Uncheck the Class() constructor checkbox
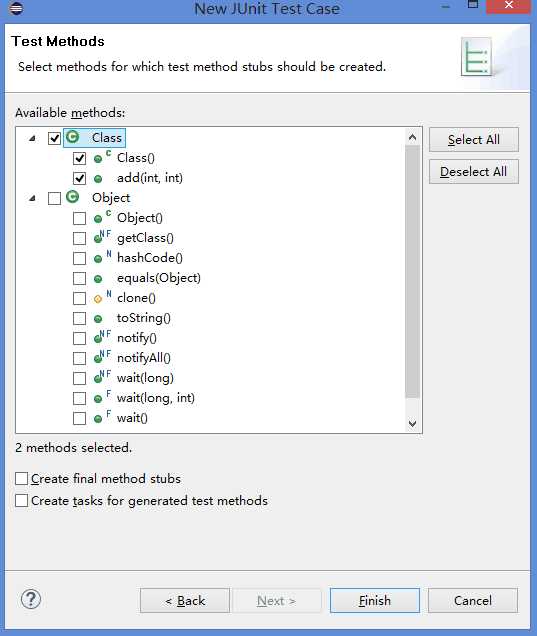Screen dimensions: 537x636 pyautogui.click(x=79, y=158)
